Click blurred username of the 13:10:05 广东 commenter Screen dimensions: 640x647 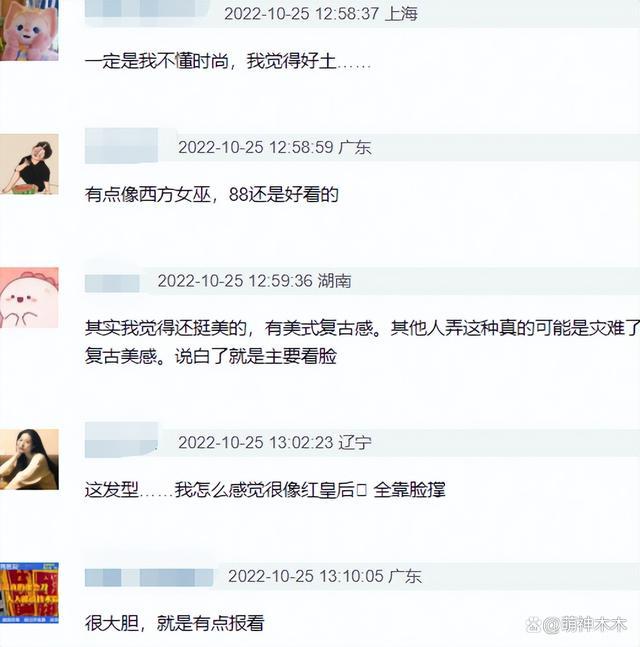(x=149, y=577)
